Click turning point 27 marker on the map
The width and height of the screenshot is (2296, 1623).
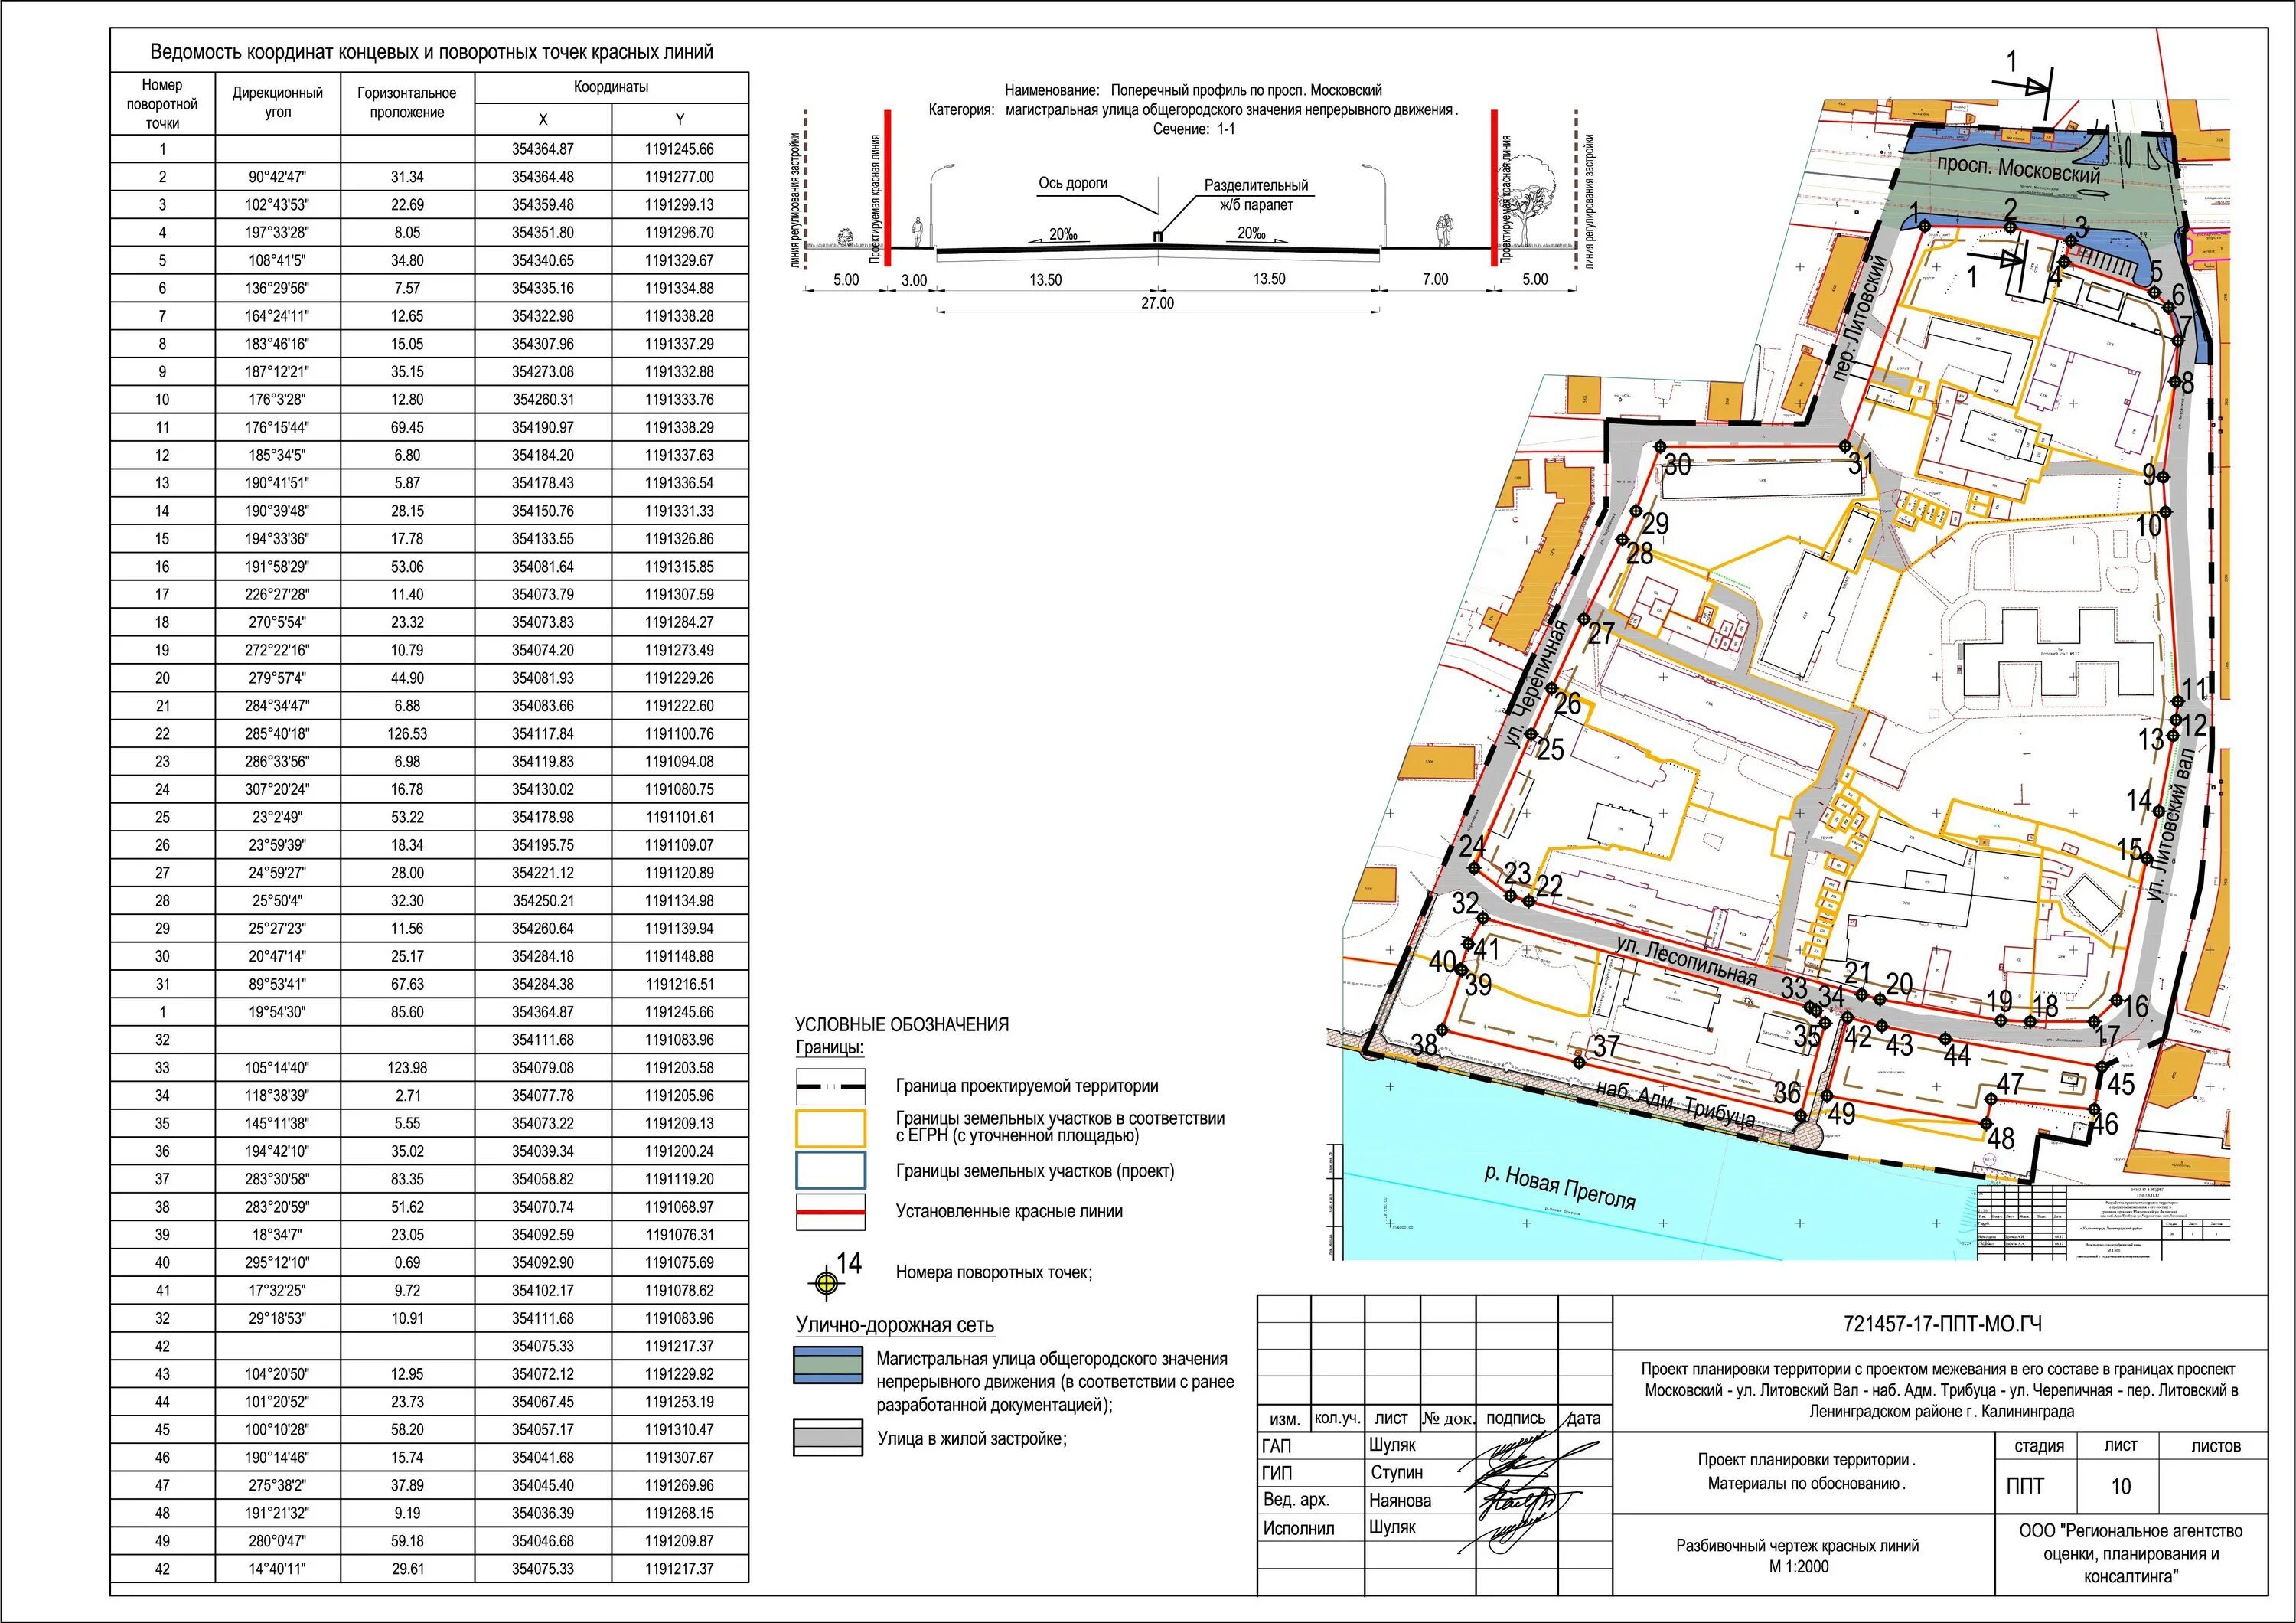(1583, 619)
